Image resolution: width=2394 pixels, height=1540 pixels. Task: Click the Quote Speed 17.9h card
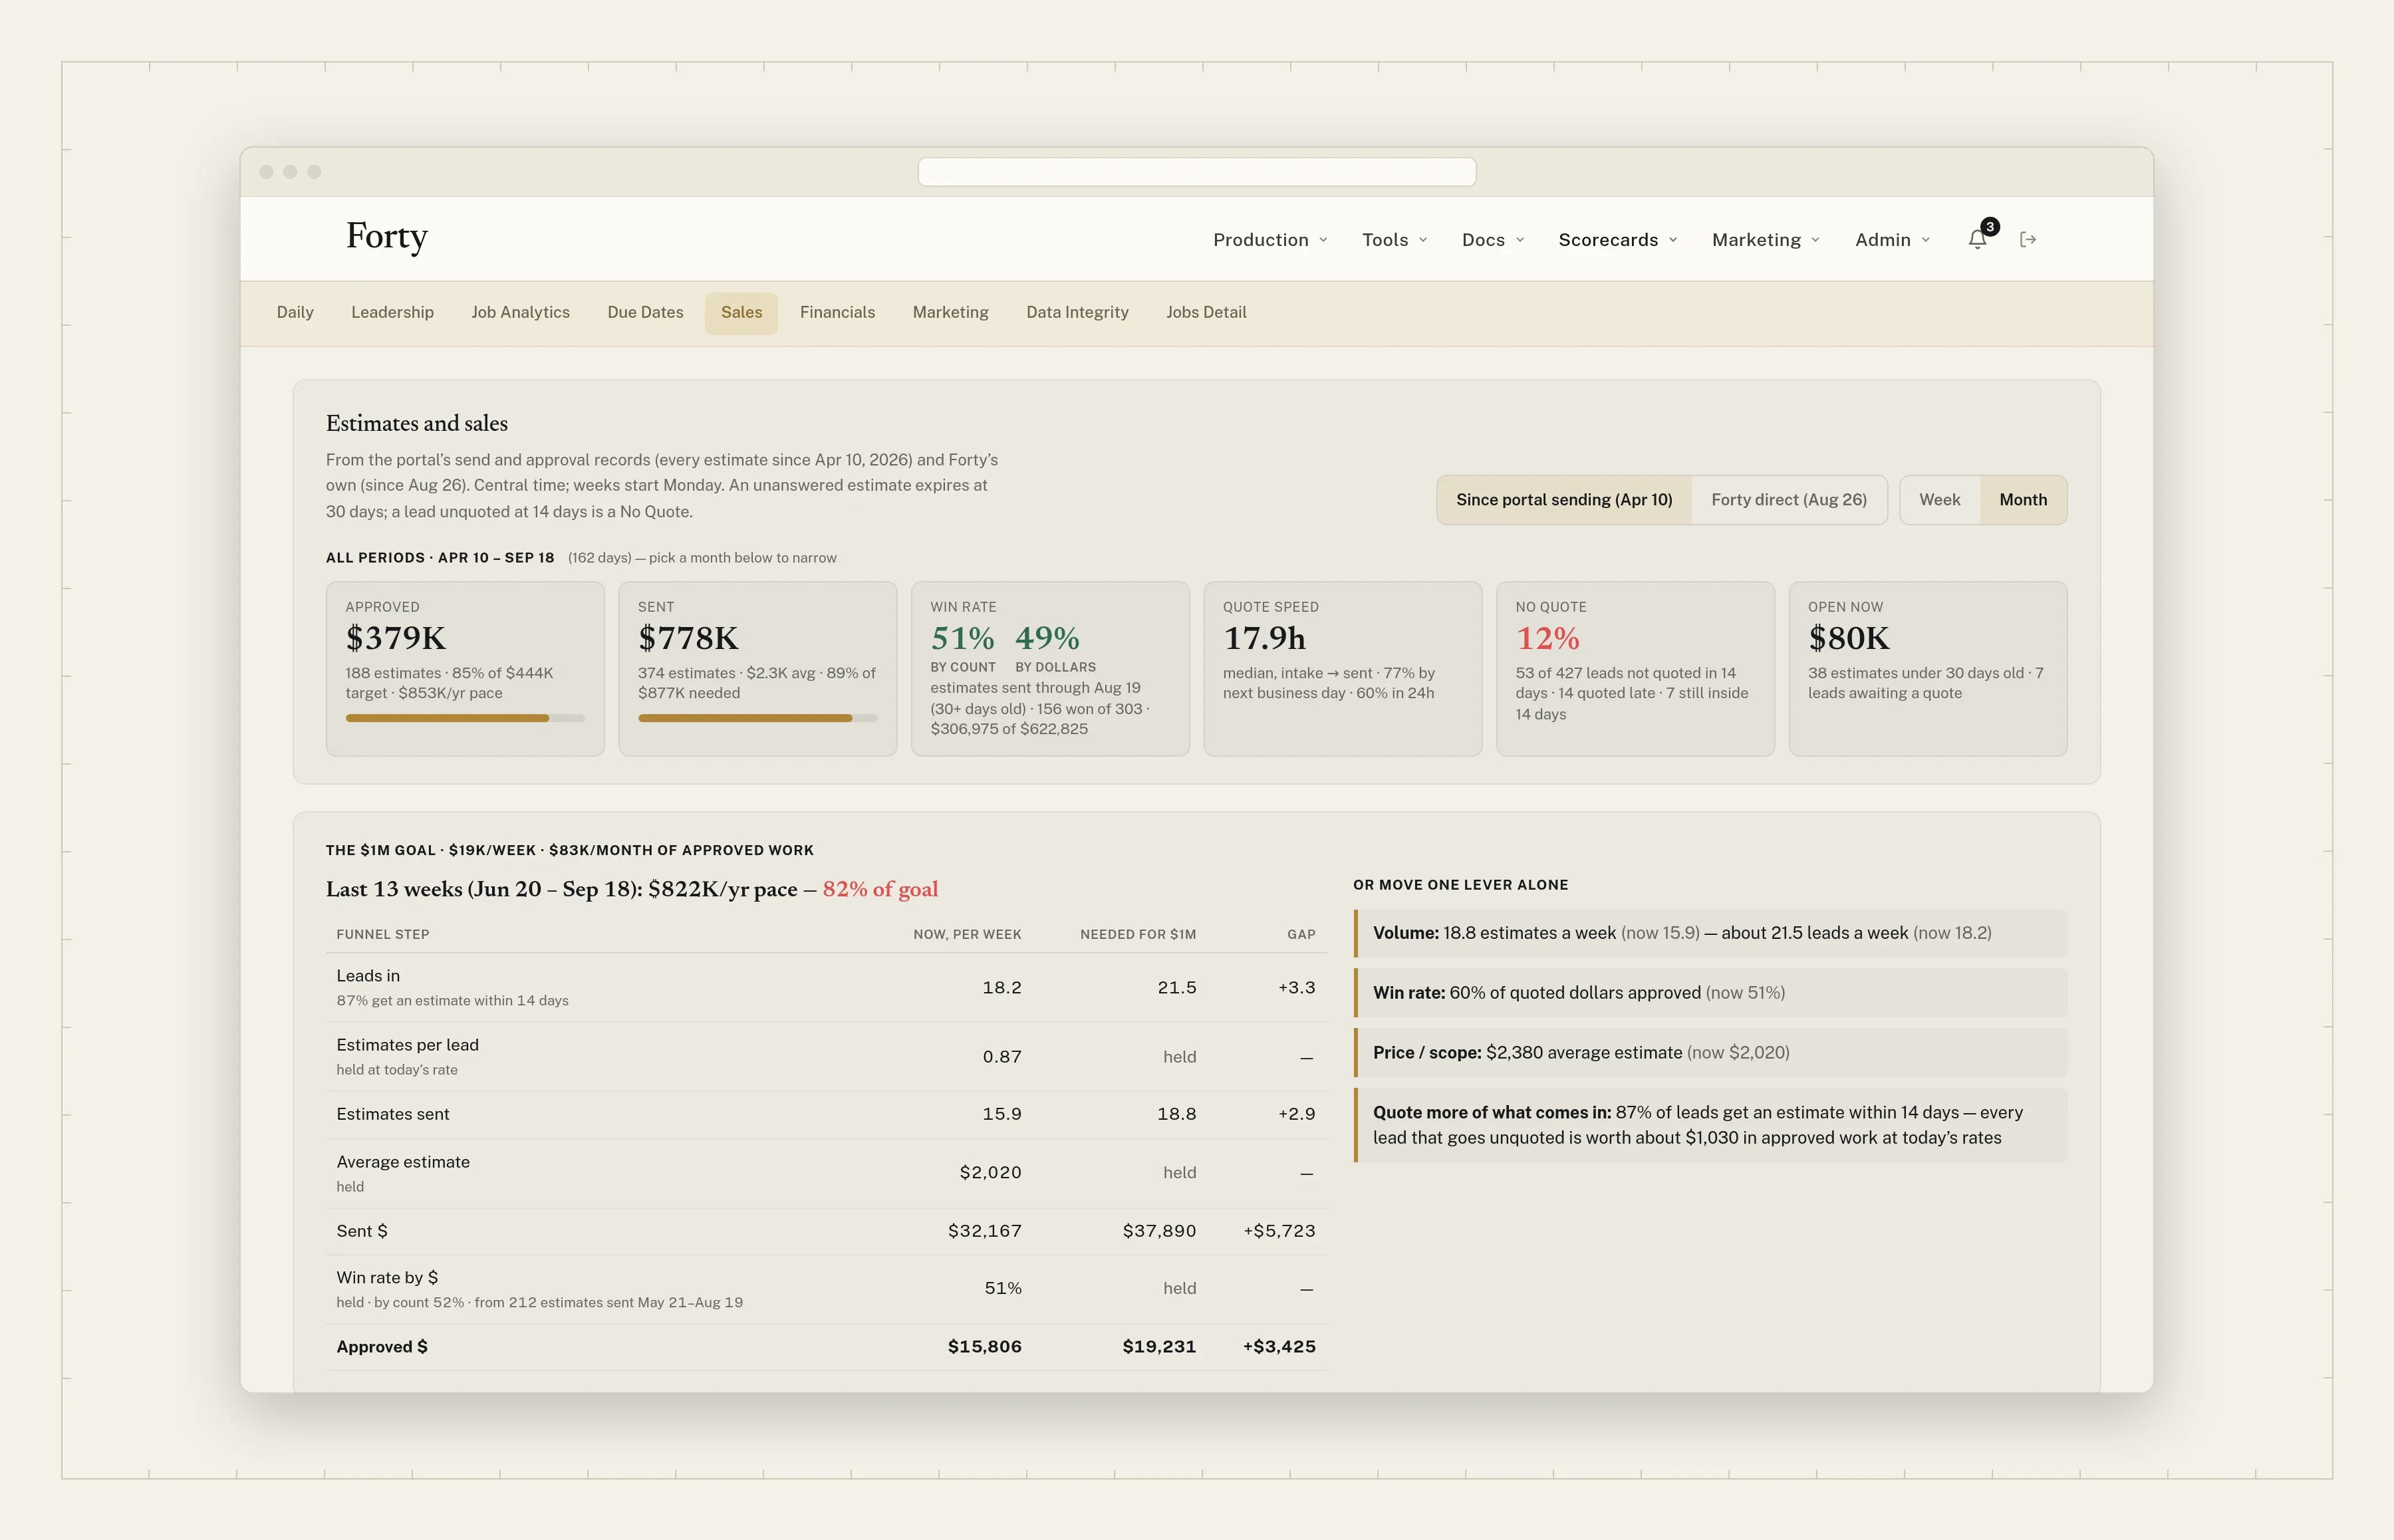(x=1342, y=669)
